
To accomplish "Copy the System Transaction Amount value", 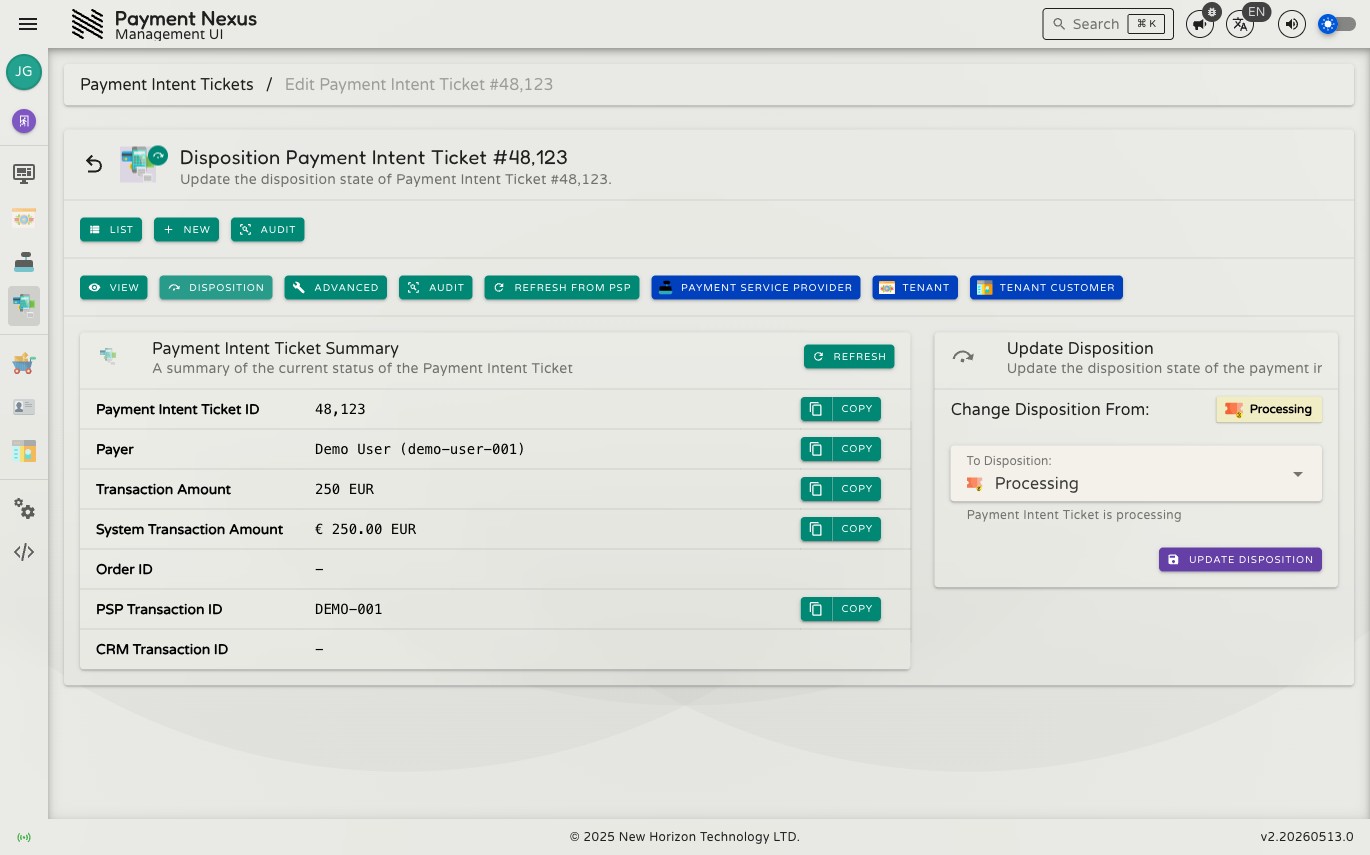I will pyautogui.click(x=841, y=529).
